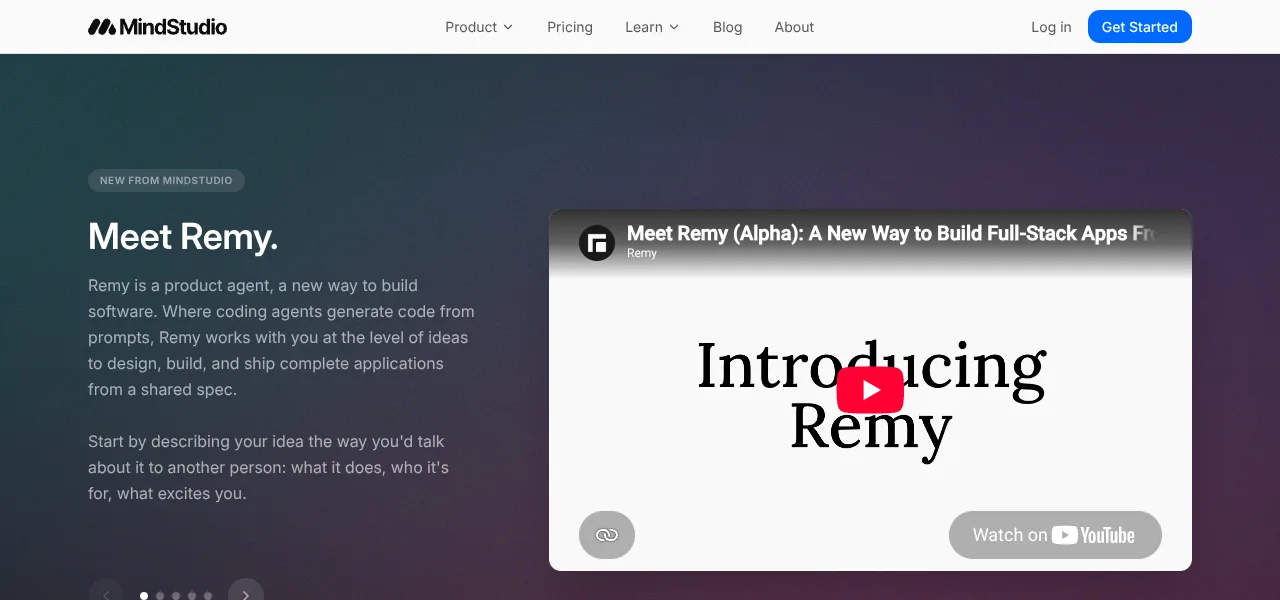Go to the Pricing page
The image size is (1280, 600).
tap(570, 27)
